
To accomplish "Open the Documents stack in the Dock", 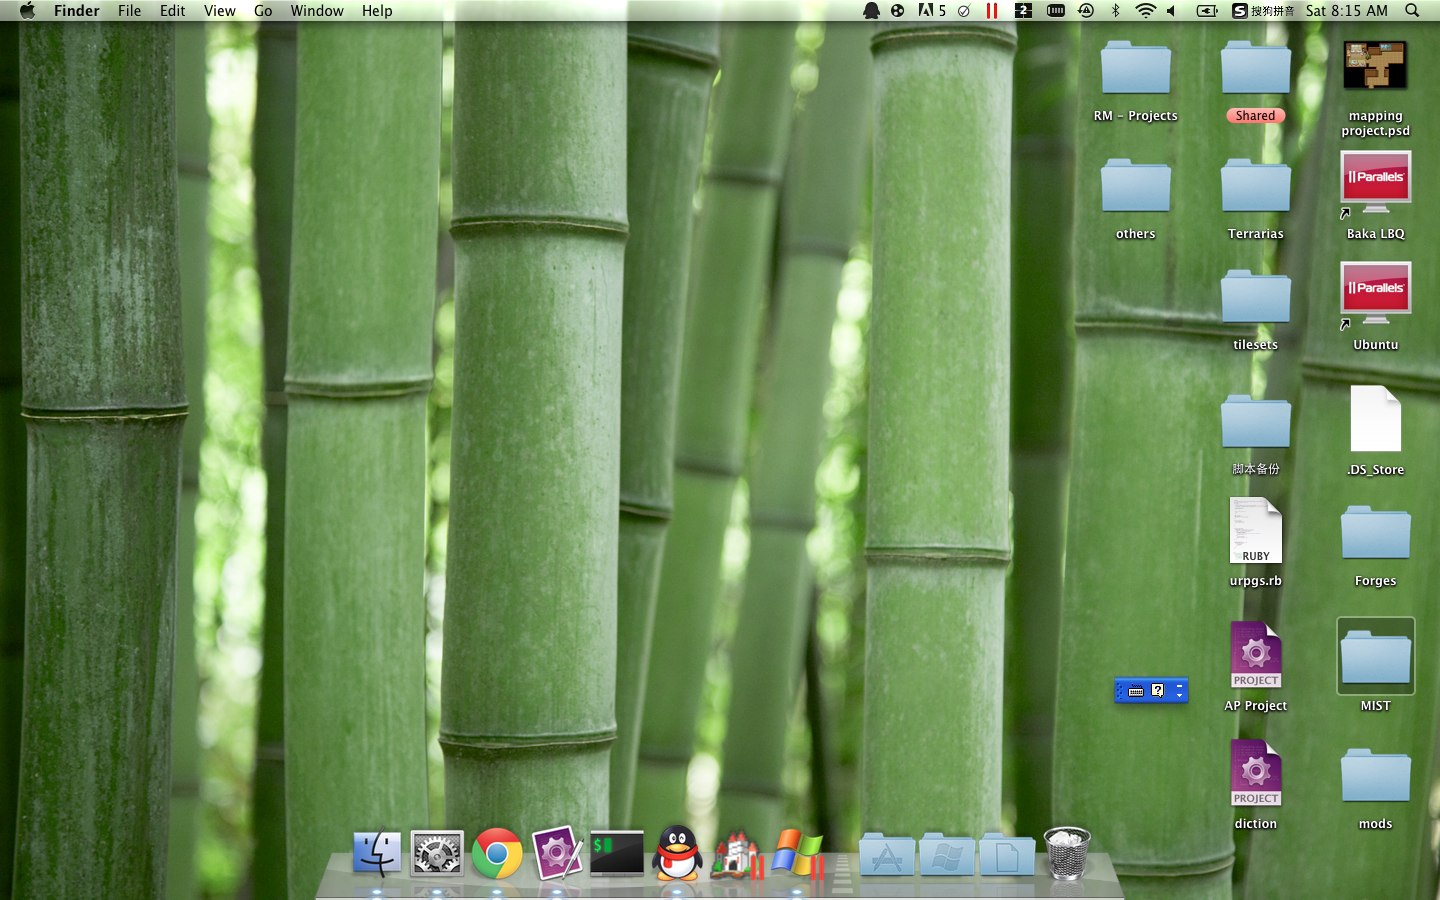I will [x=1007, y=855].
